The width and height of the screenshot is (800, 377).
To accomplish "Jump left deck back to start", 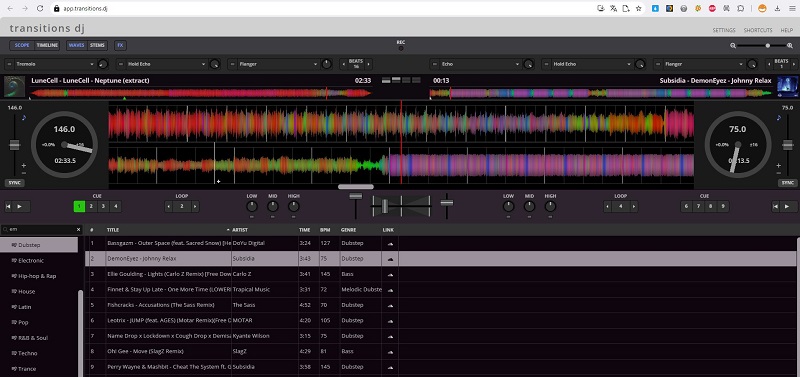I will (9, 207).
